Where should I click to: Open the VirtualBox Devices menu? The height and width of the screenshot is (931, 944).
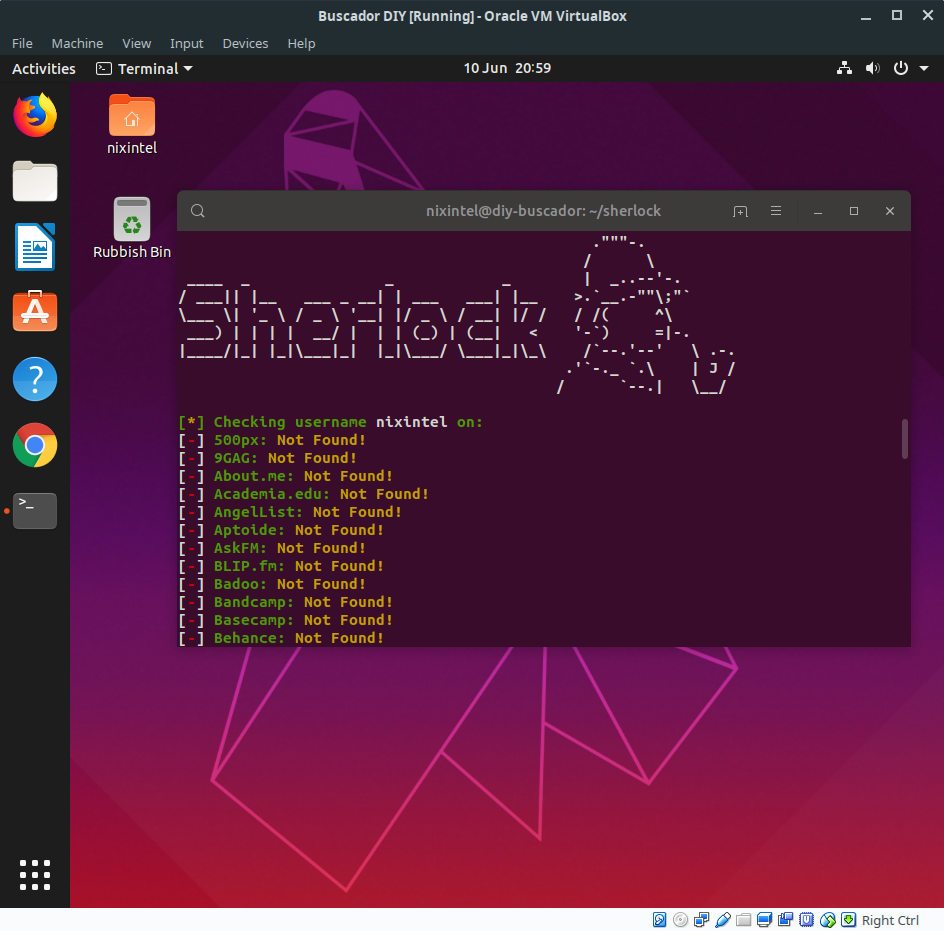pos(245,43)
